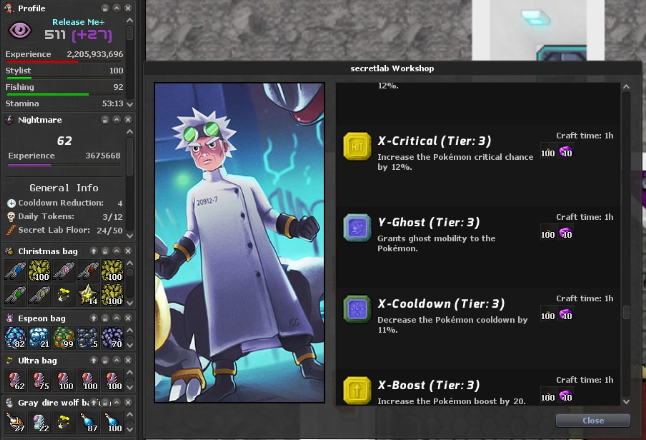Image resolution: width=646 pixels, height=440 pixels.
Task: Click the Y-Ghost recipe icon
Action: tap(357, 227)
